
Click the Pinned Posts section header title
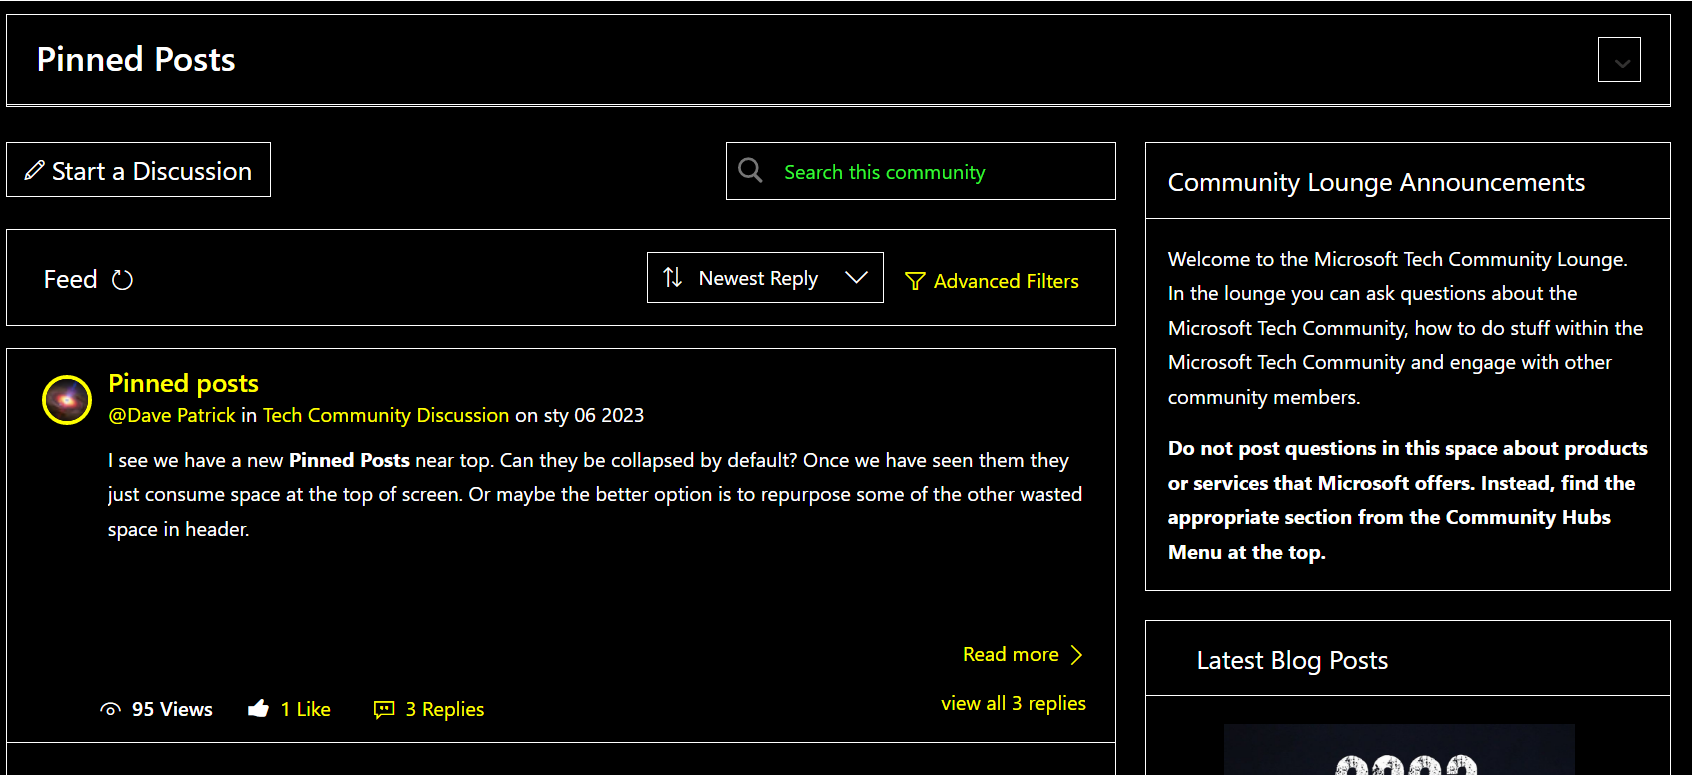136,59
